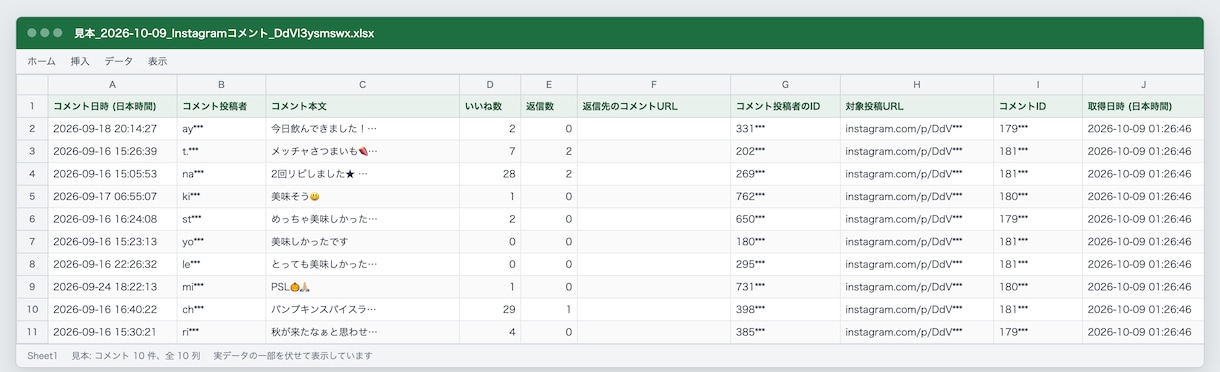This screenshot has height=372, width=1220.
Task: Select comment cell 美味しかったです
Action: tap(362, 241)
